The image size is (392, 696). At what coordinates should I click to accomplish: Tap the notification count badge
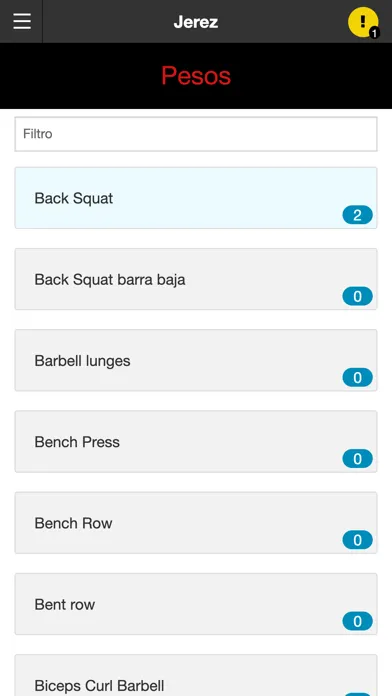click(x=374, y=33)
